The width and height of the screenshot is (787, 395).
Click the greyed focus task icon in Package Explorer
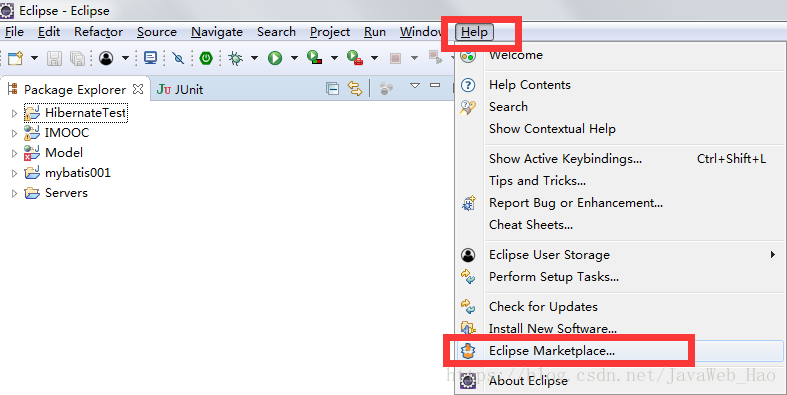click(386, 89)
